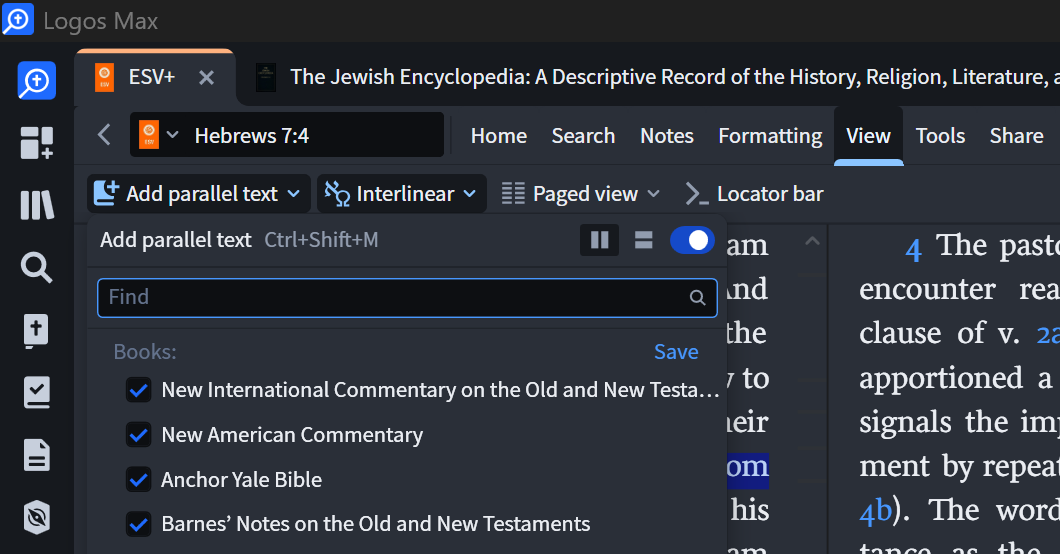Open the Library icon in sidebar
1060x554 pixels.
(x=36, y=206)
